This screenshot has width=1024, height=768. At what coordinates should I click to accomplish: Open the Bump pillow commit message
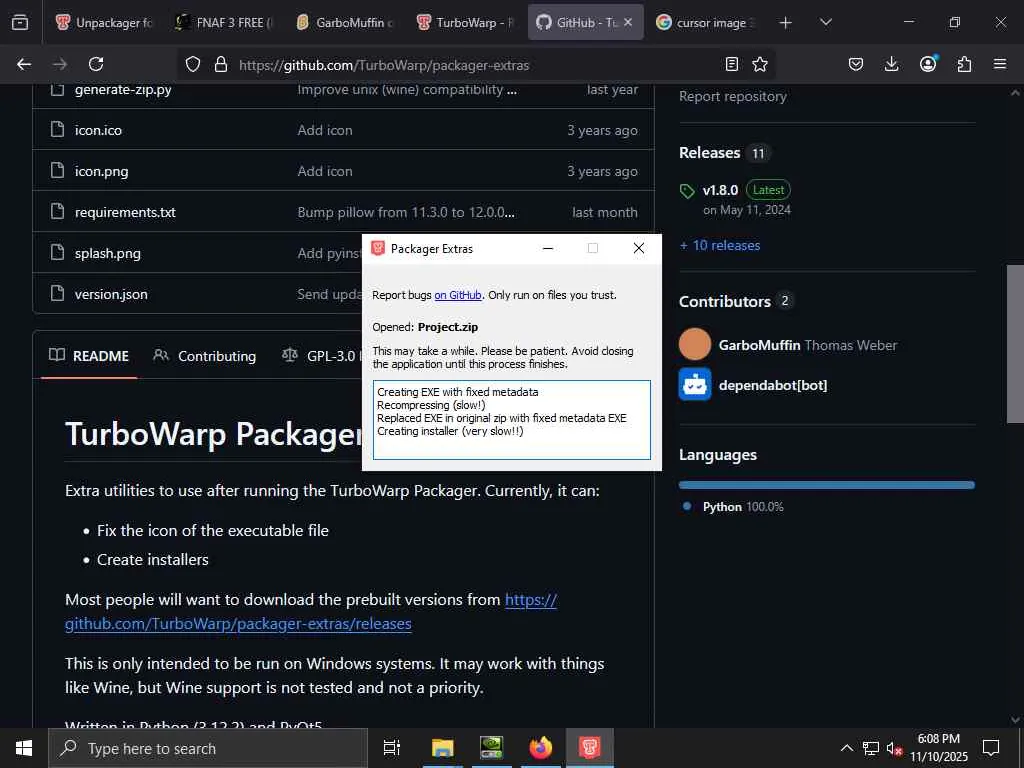[x=406, y=212]
